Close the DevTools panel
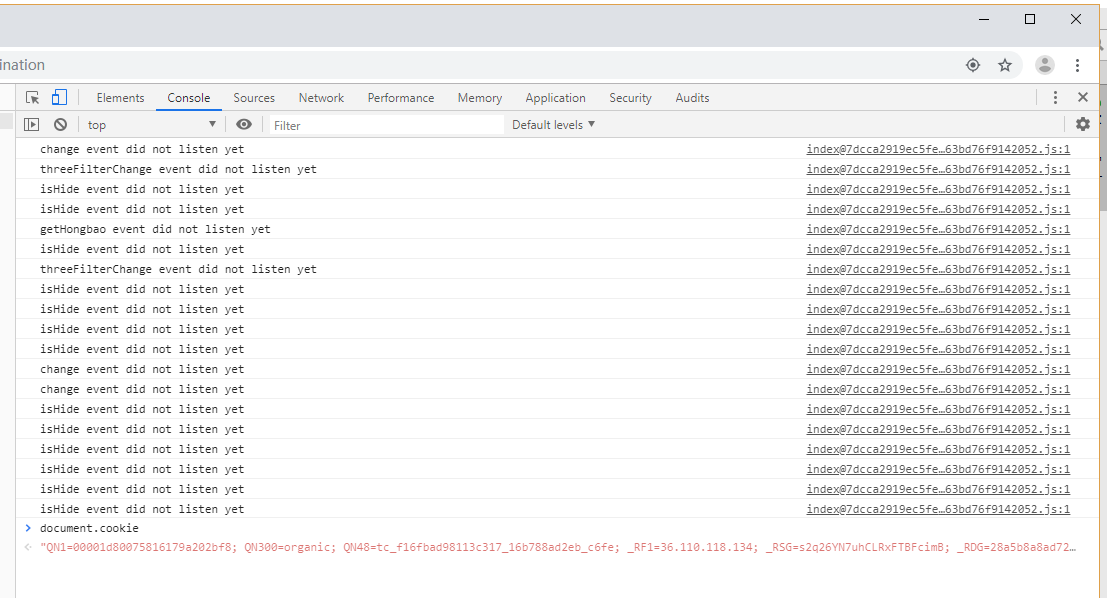The image size is (1107, 598). pos(1083,97)
